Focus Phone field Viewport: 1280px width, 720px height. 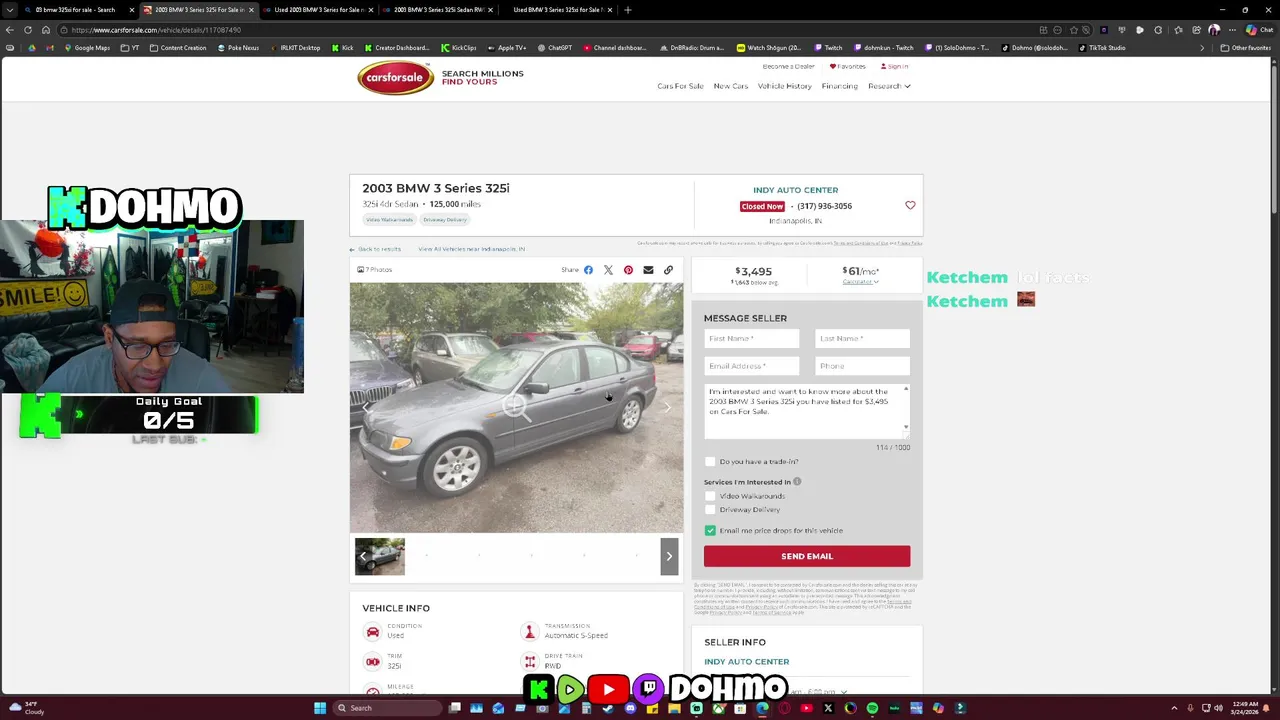coord(863,366)
